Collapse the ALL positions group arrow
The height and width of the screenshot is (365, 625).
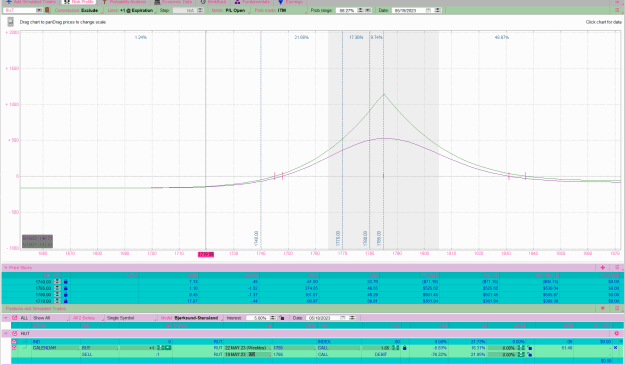(6, 318)
